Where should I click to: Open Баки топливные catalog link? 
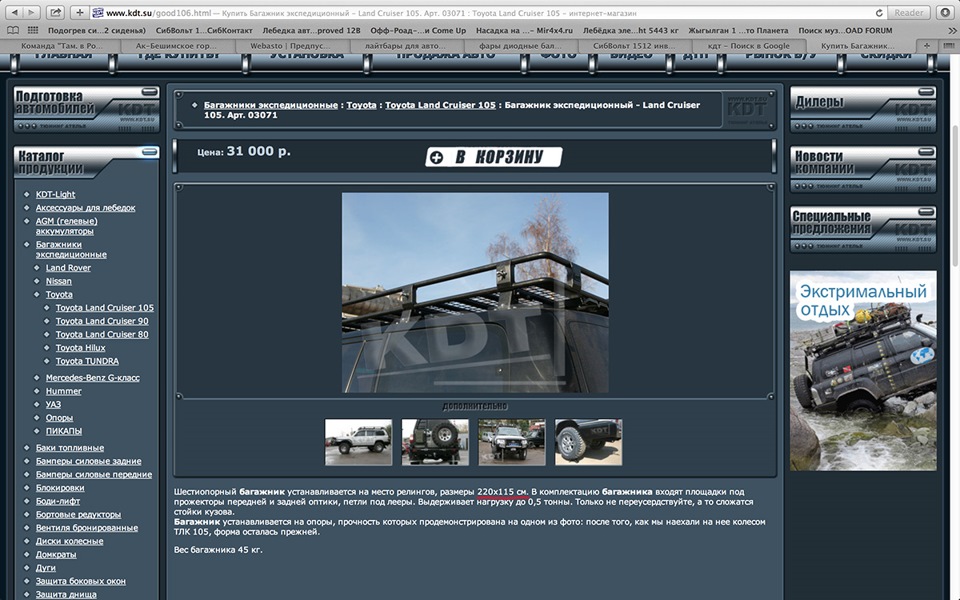(70, 448)
